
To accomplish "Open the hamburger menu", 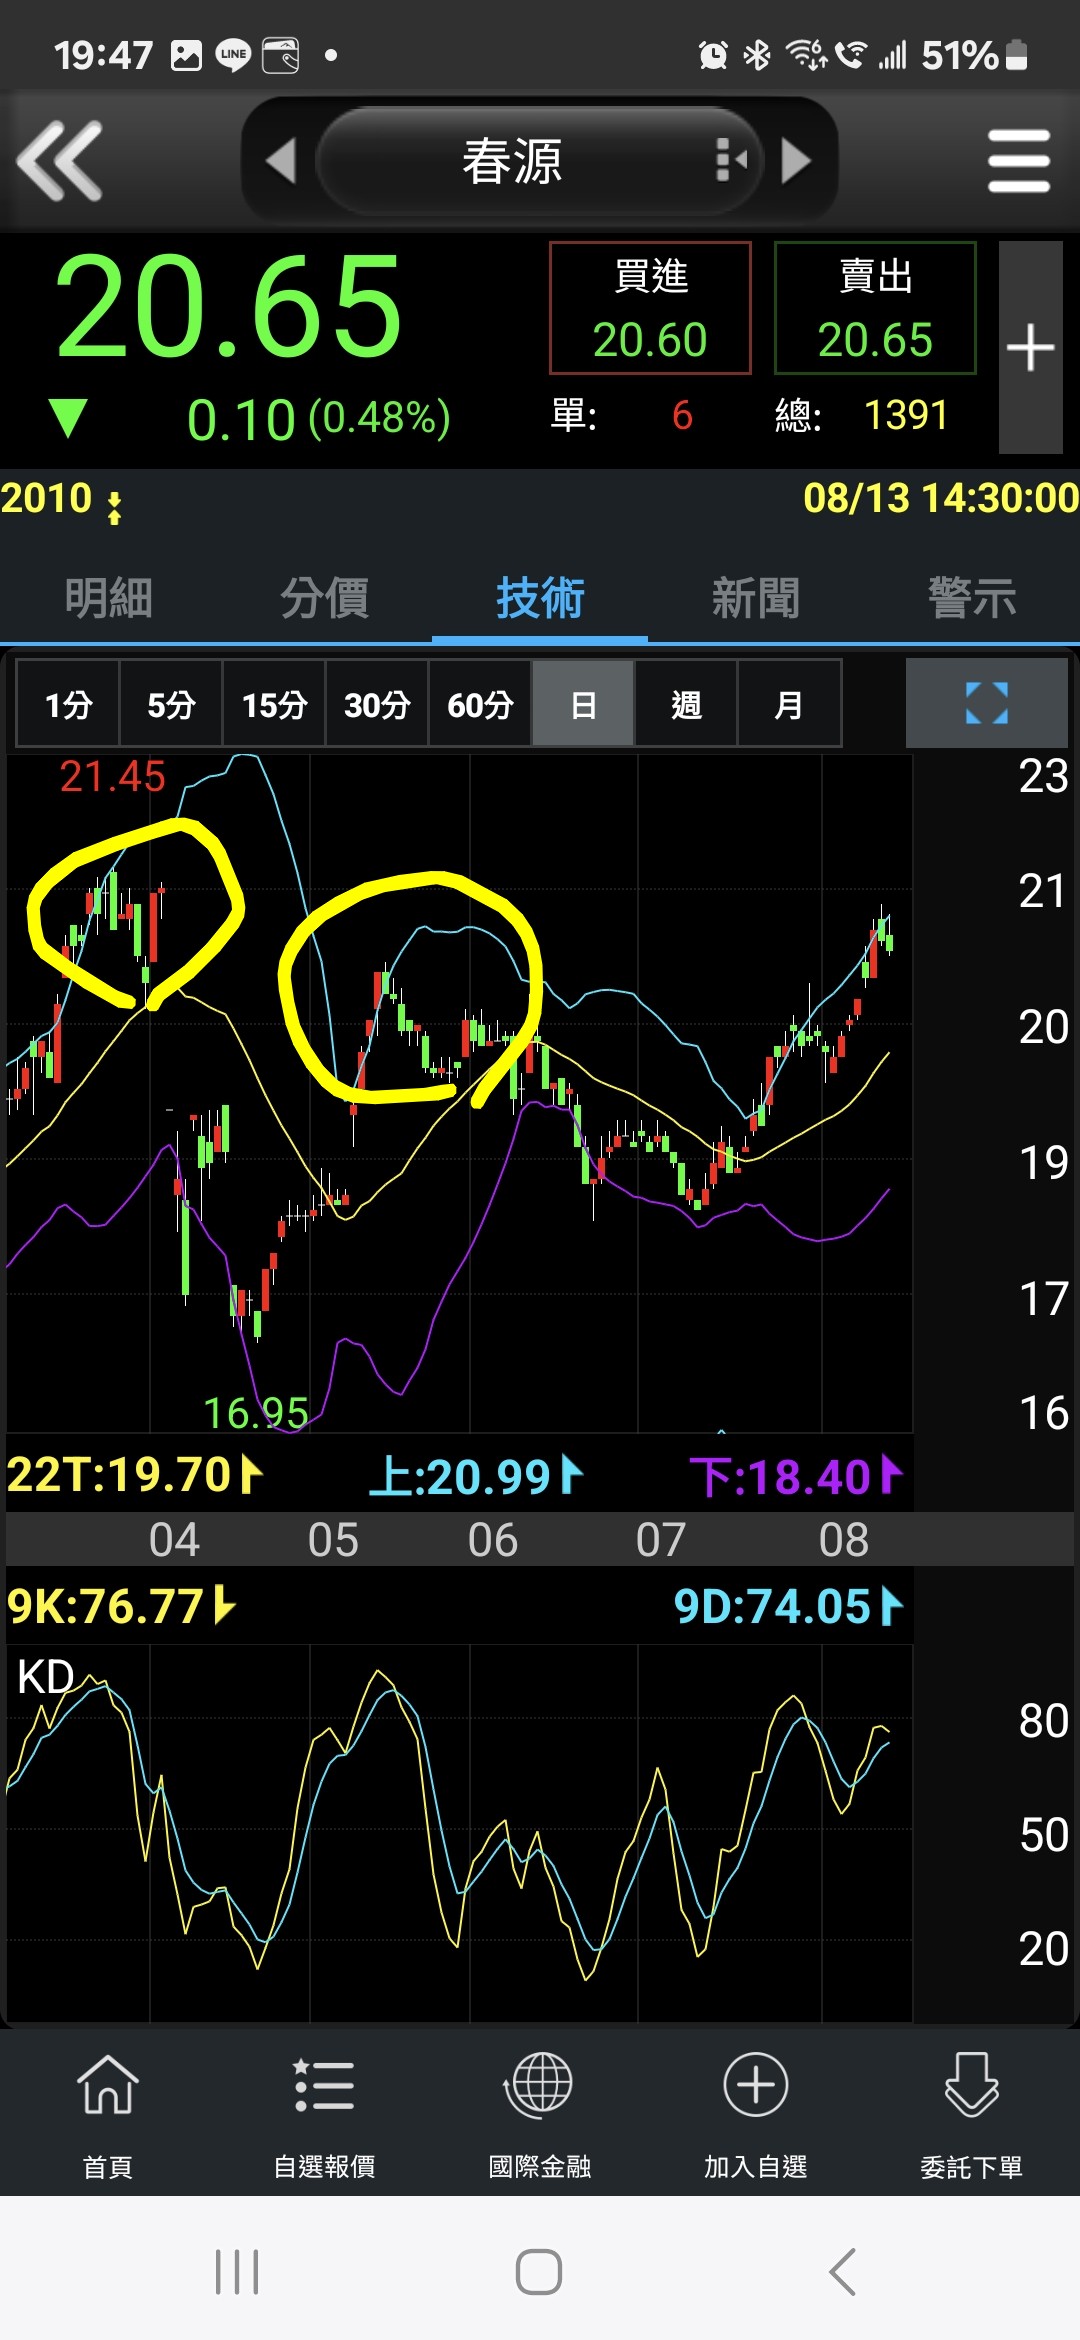I will point(1019,160).
